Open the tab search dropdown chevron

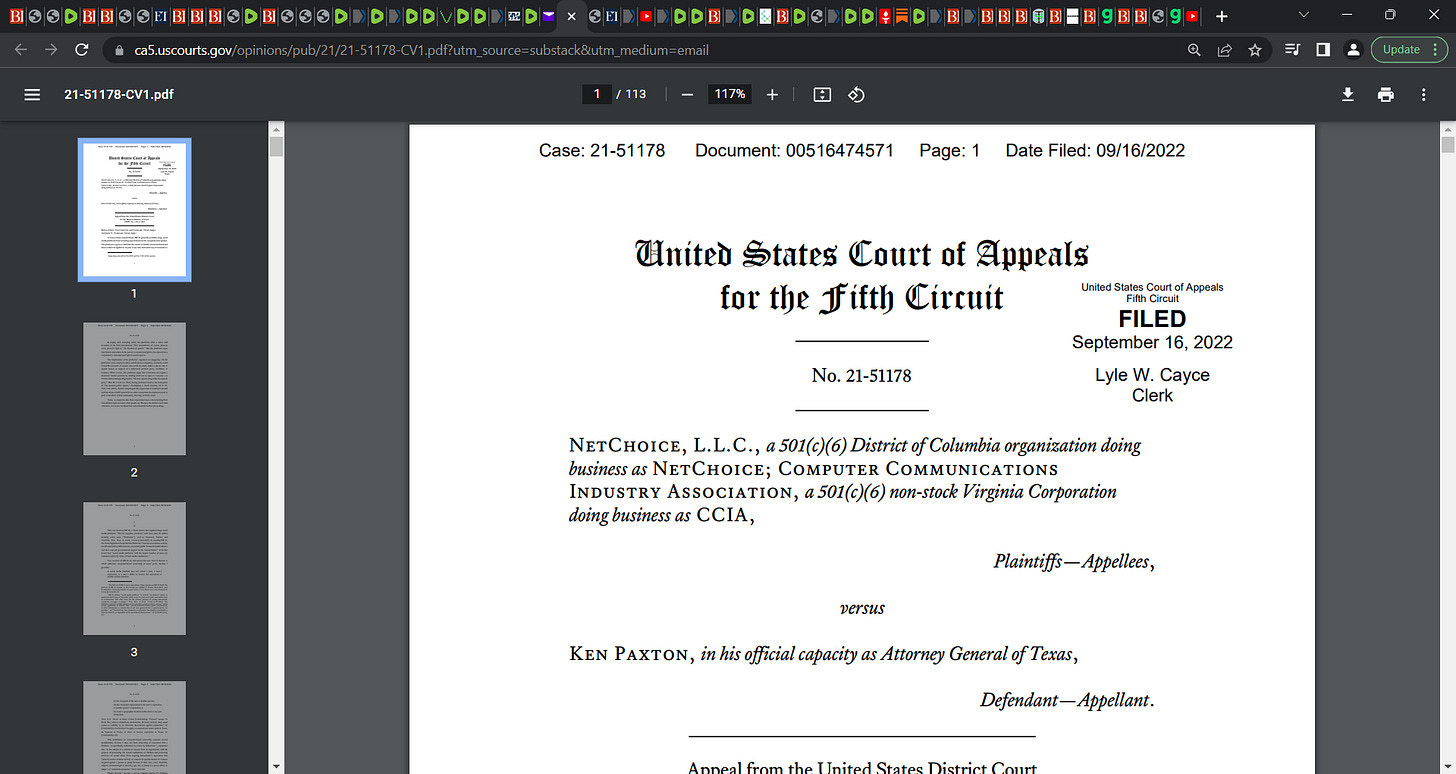pyautogui.click(x=1302, y=15)
